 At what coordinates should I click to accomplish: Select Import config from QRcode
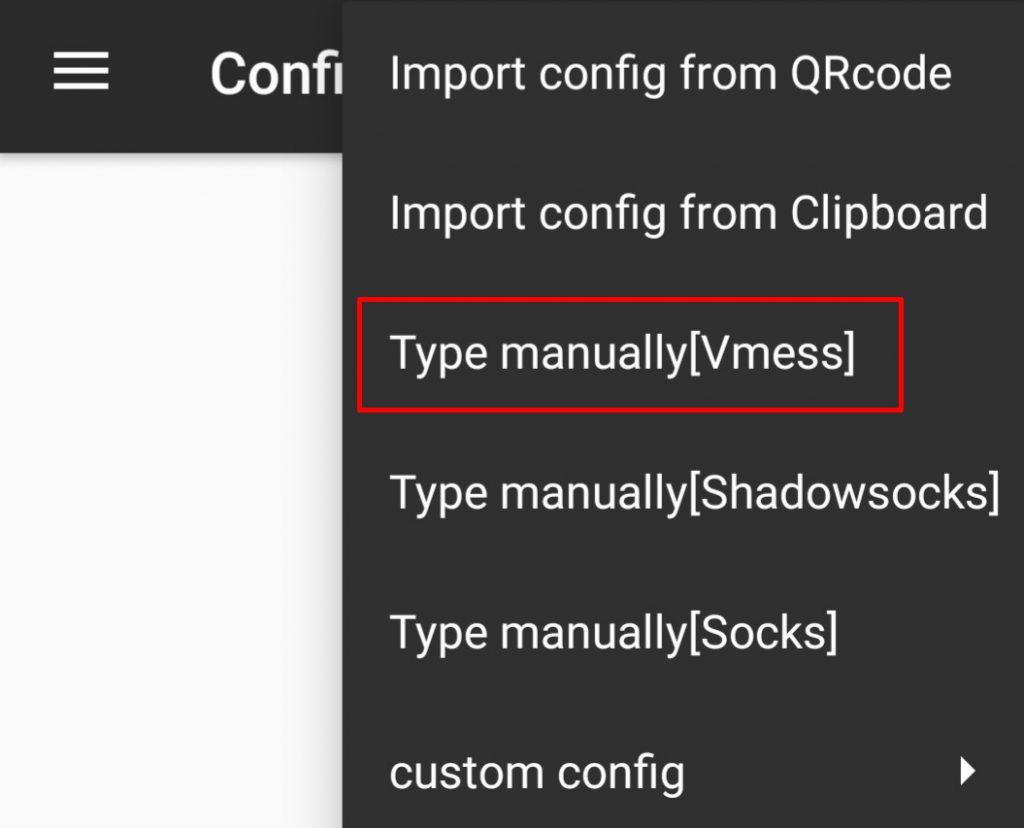tap(670, 73)
